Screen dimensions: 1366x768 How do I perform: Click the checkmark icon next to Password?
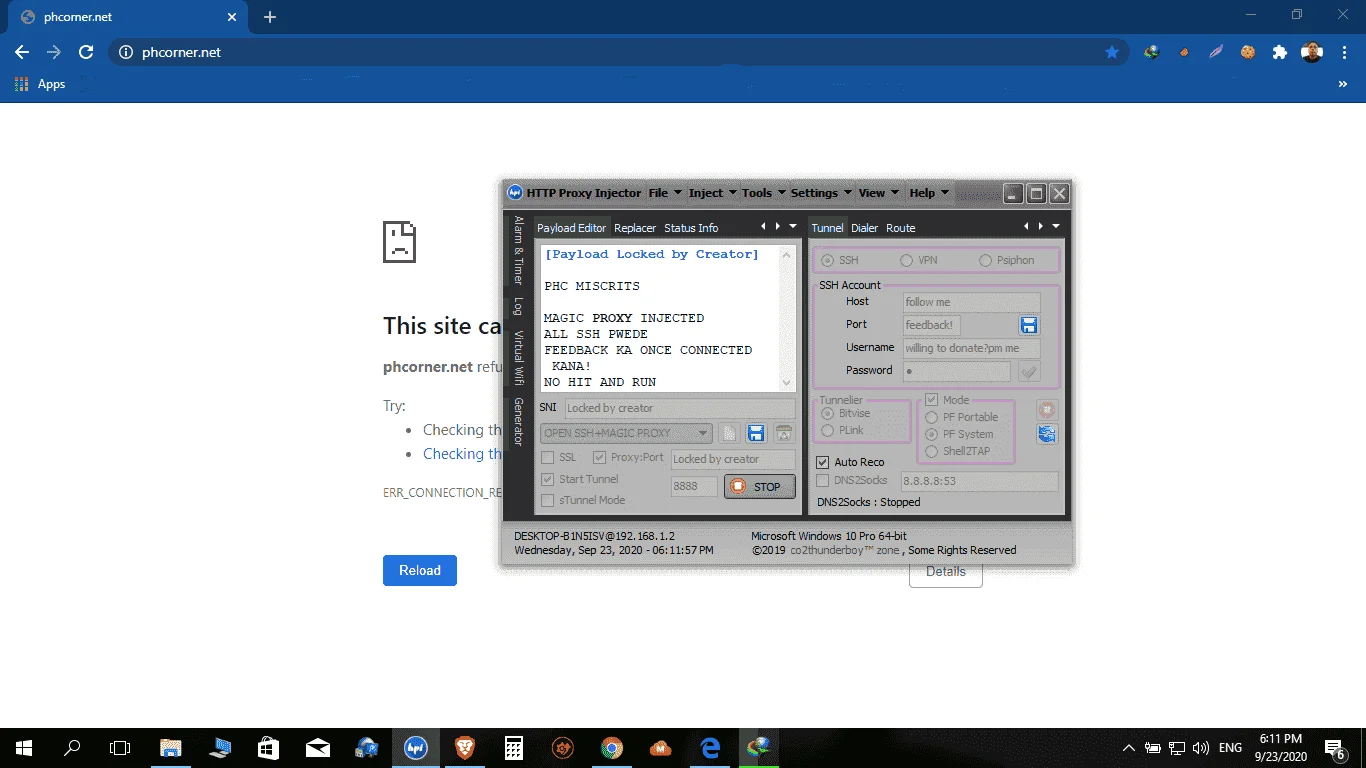point(1028,371)
